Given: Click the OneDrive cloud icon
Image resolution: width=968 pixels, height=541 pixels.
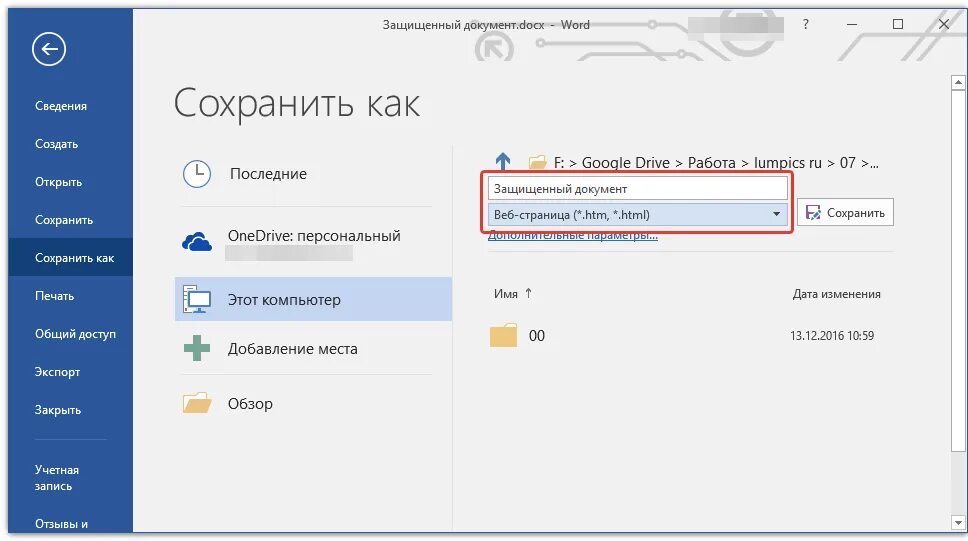Looking at the screenshot, I should click(197, 241).
